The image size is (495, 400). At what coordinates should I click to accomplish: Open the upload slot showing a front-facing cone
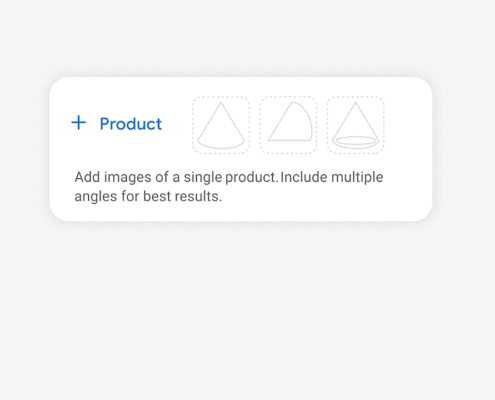tap(221, 125)
